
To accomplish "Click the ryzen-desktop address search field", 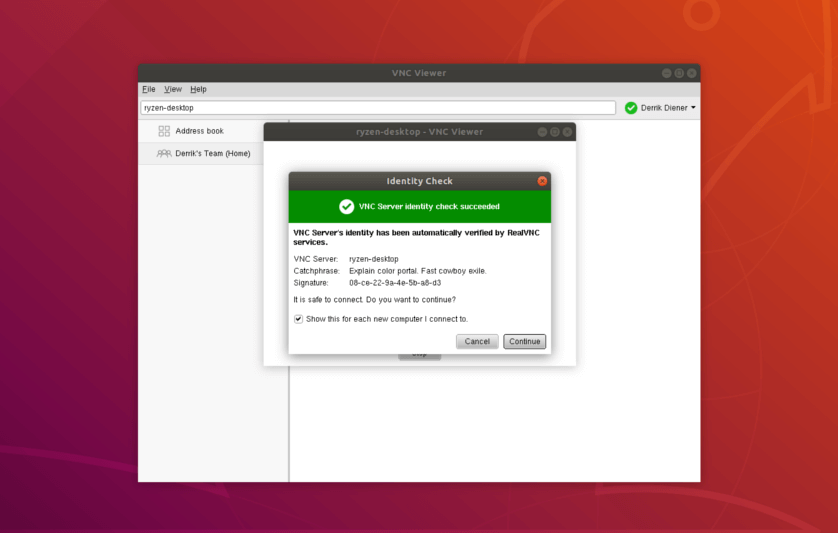I will [x=378, y=108].
